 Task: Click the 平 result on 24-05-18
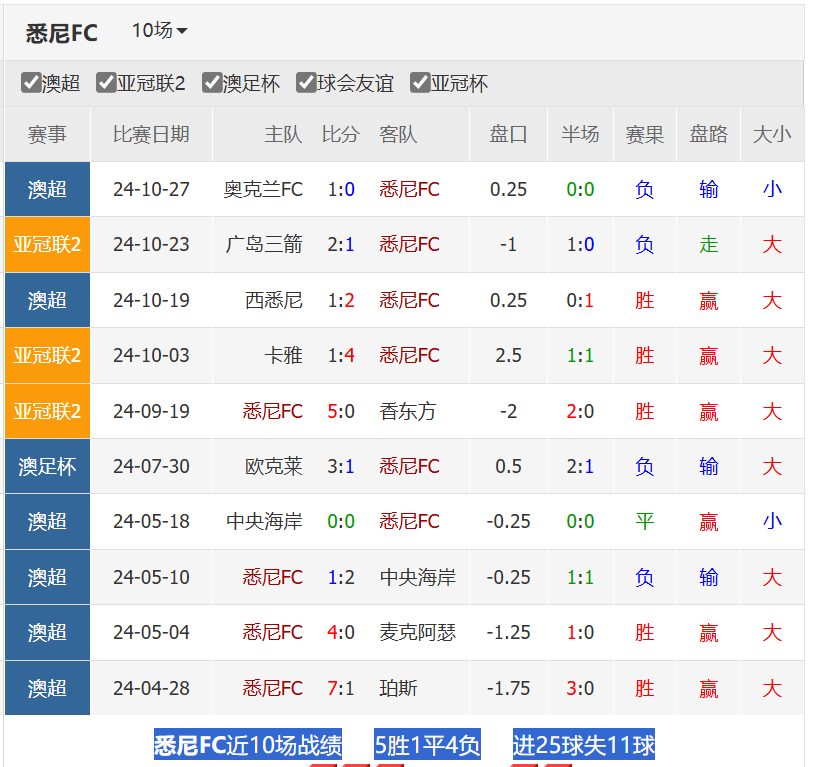[x=644, y=521]
